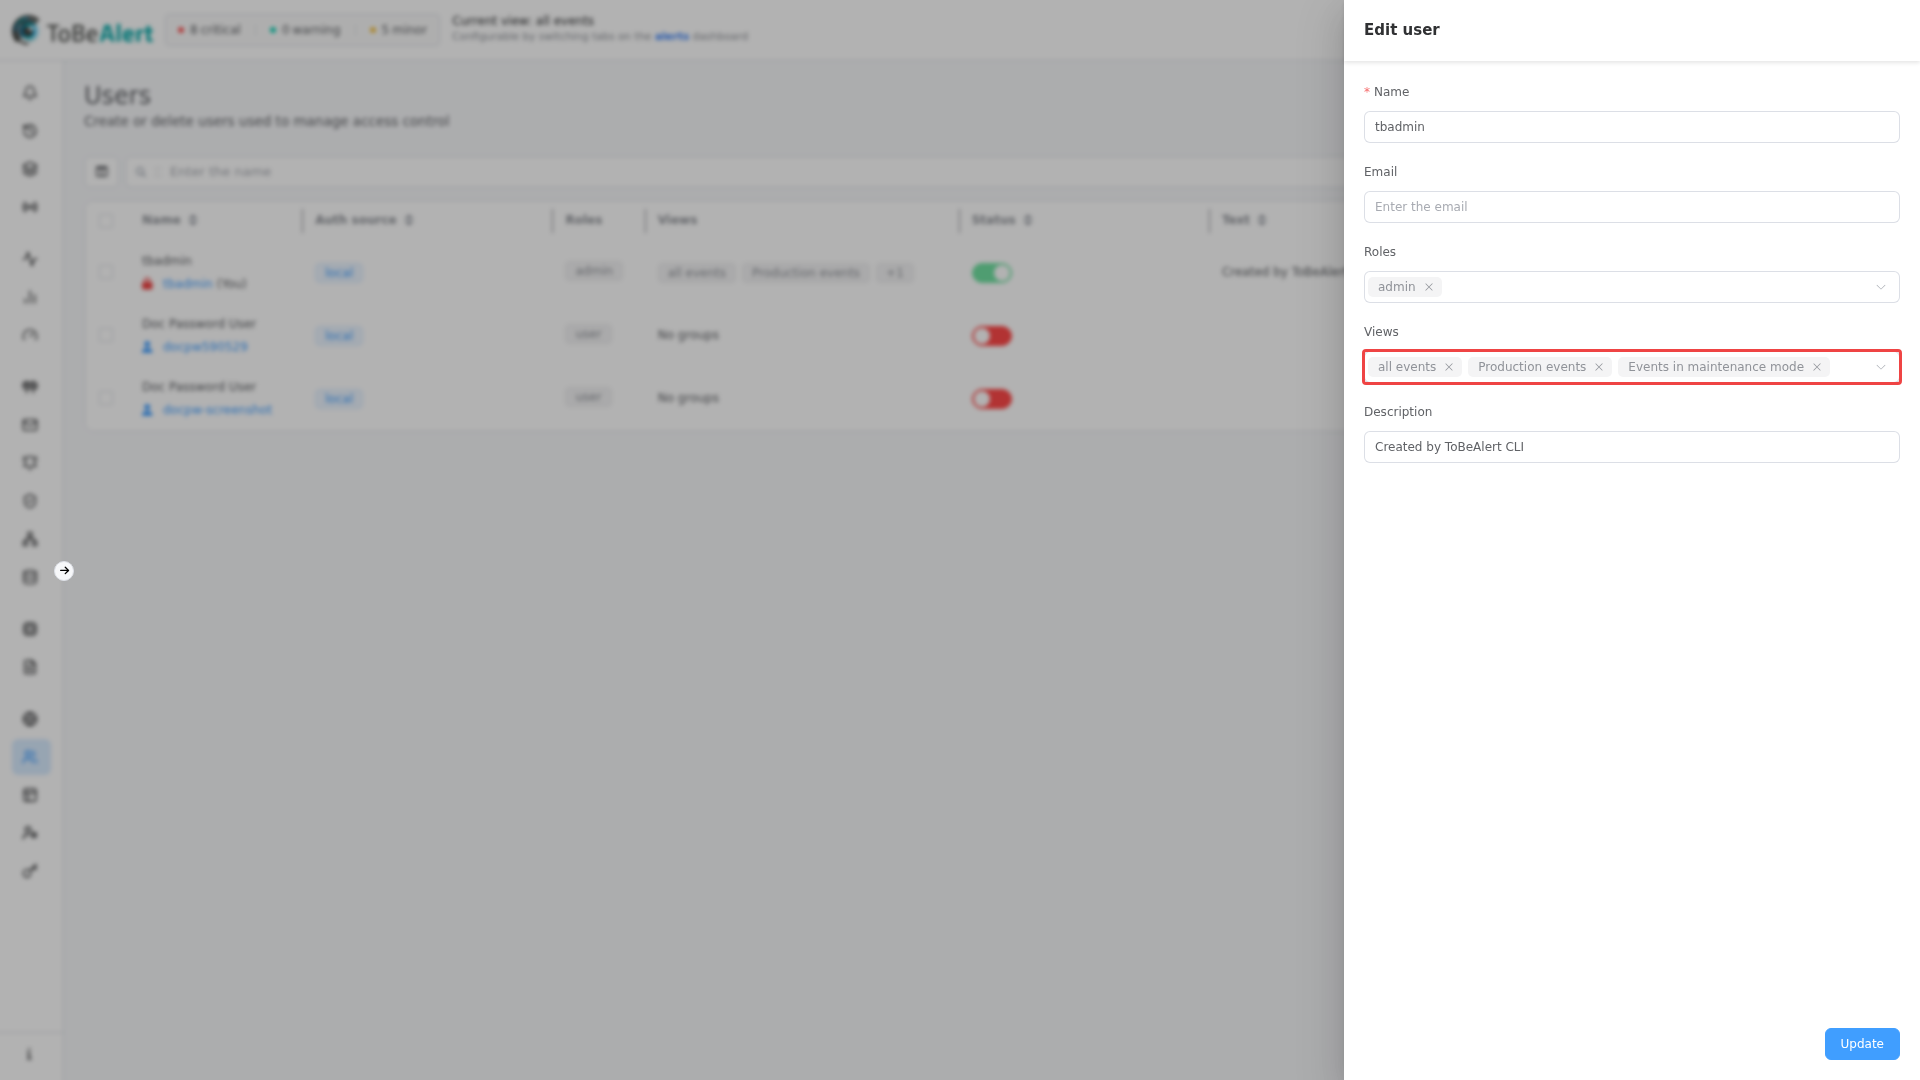The width and height of the screenshot is (1920, 1080).
Task: Open the tbadmin user link
Action: pyautogui.click(x=187, y=284)
